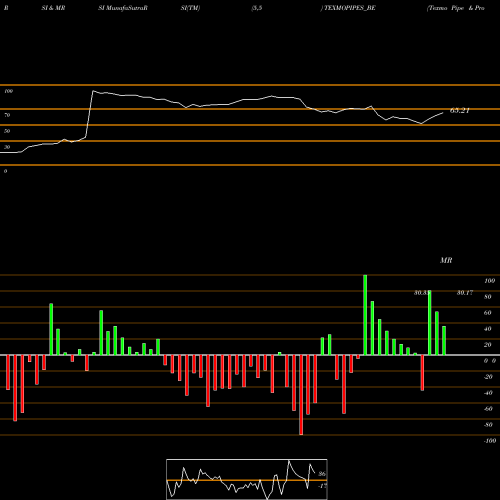Click the 80.17 value in MR panel
Screen dimensions: 500x500
click(465, 293)
